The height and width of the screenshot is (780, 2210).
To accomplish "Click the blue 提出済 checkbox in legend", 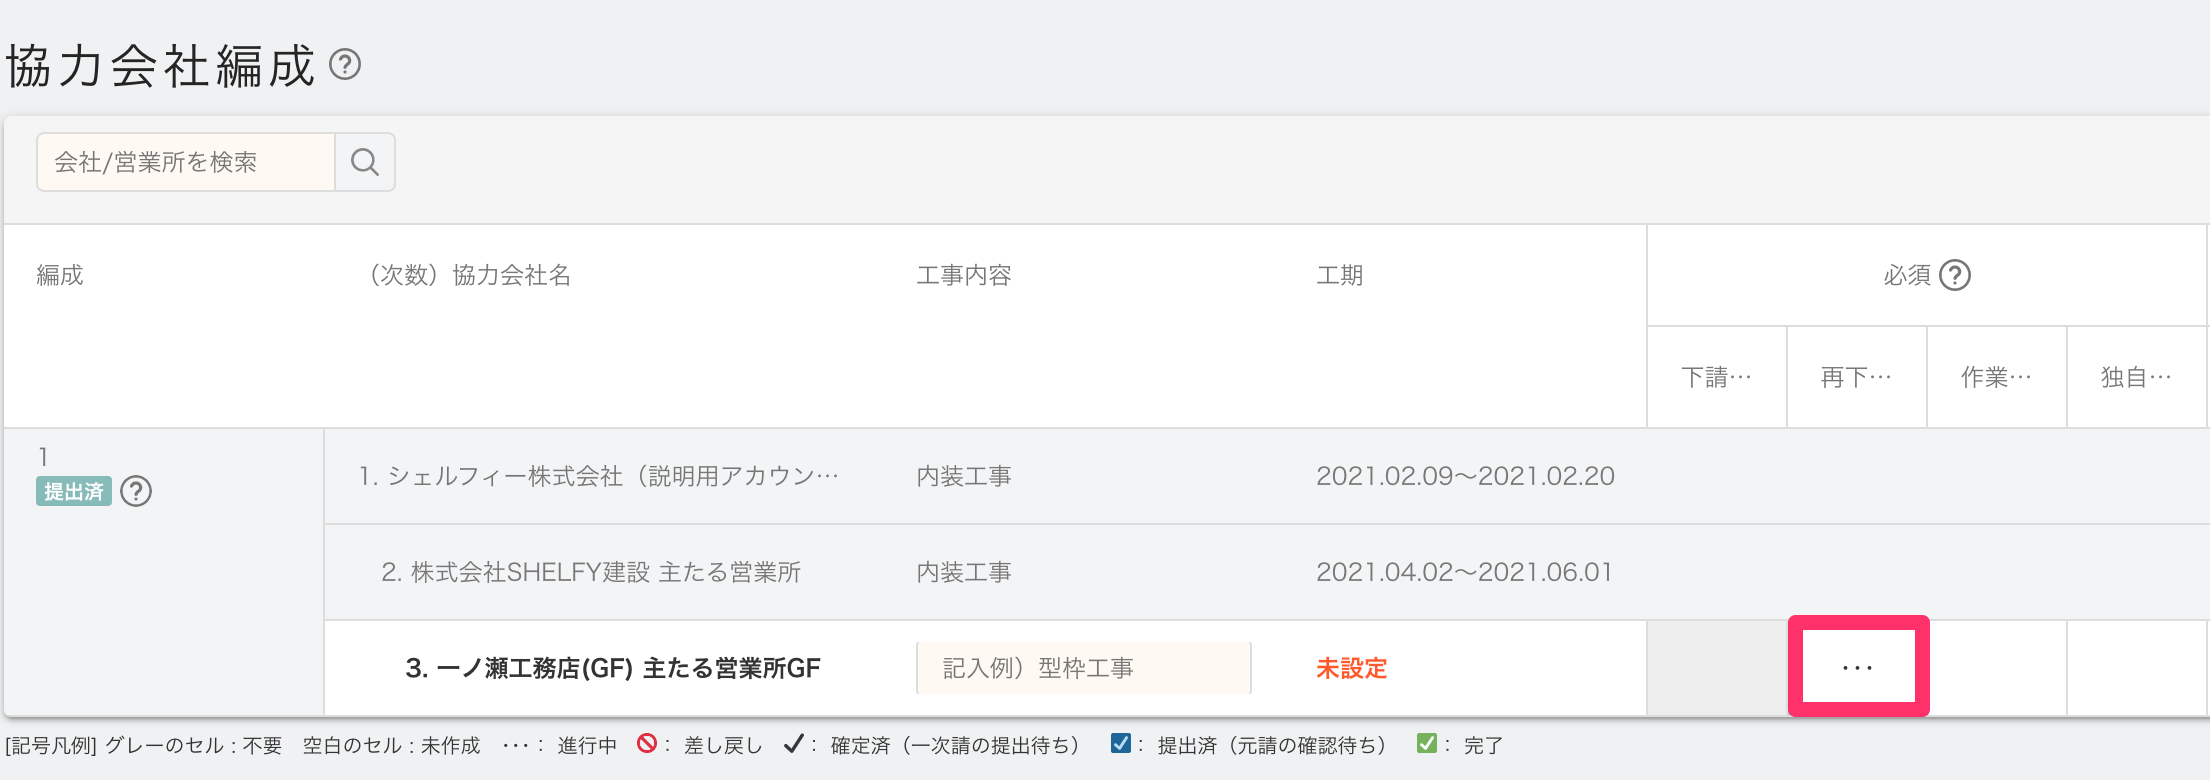I will point(1121,744).
